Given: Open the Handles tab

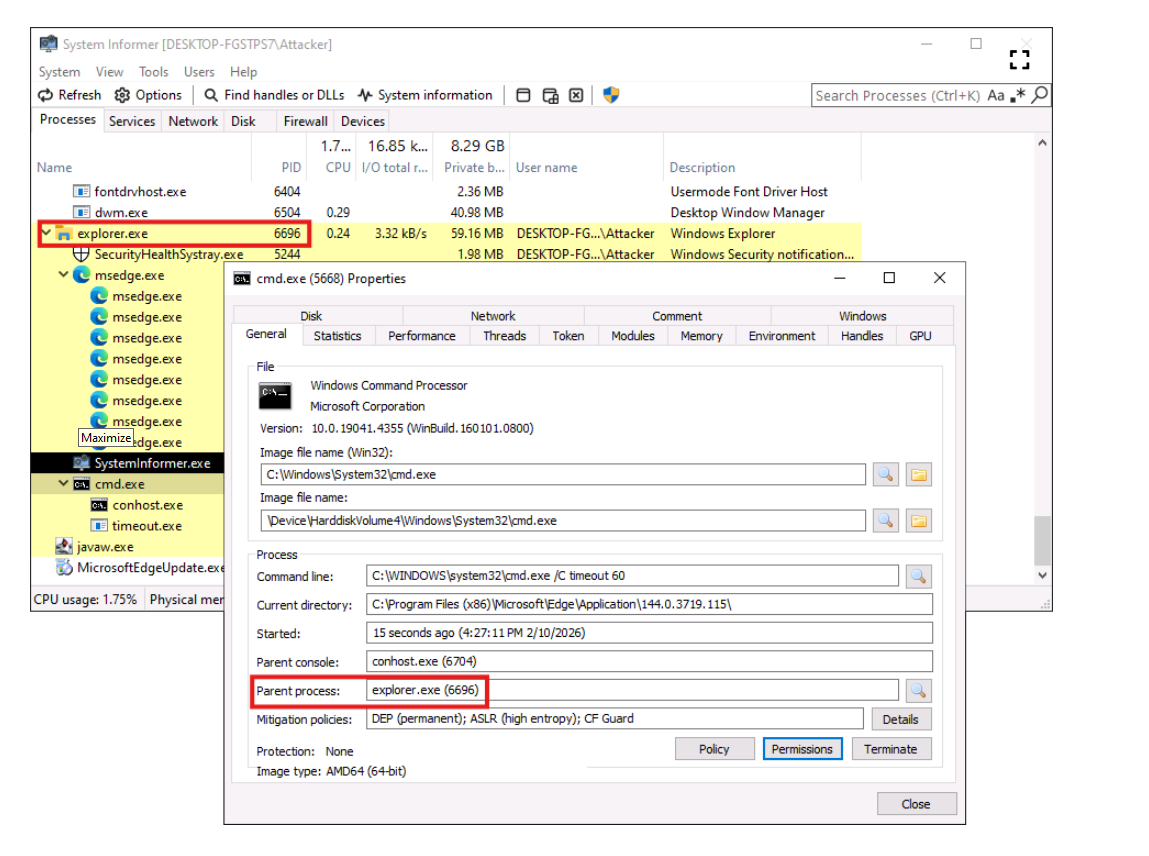Looking at the screenshot, I should 862,336.
